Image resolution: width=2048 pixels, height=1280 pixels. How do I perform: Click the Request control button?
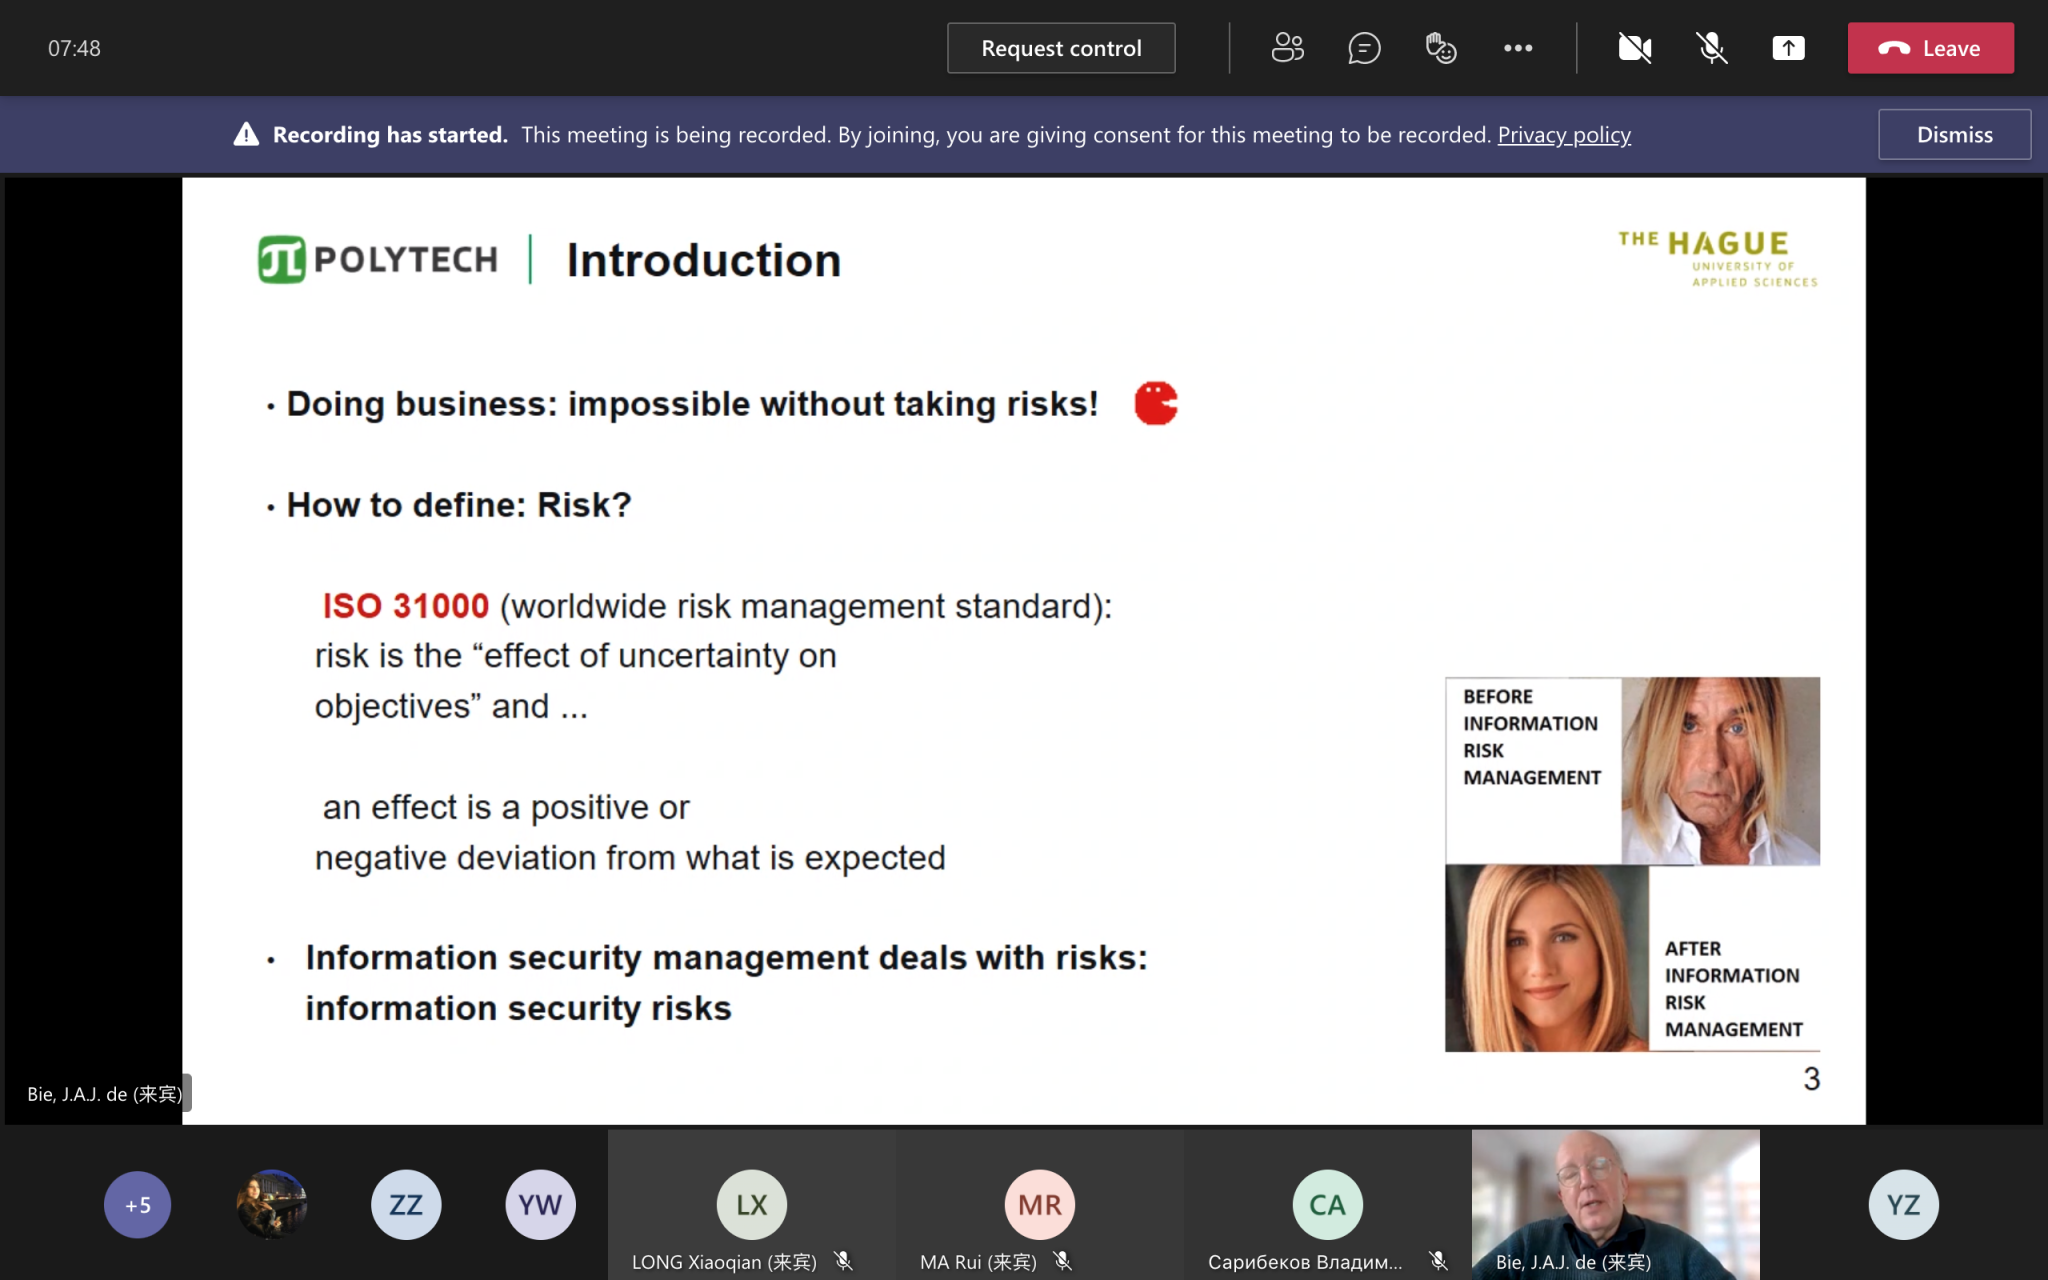tap(1061, 48)
